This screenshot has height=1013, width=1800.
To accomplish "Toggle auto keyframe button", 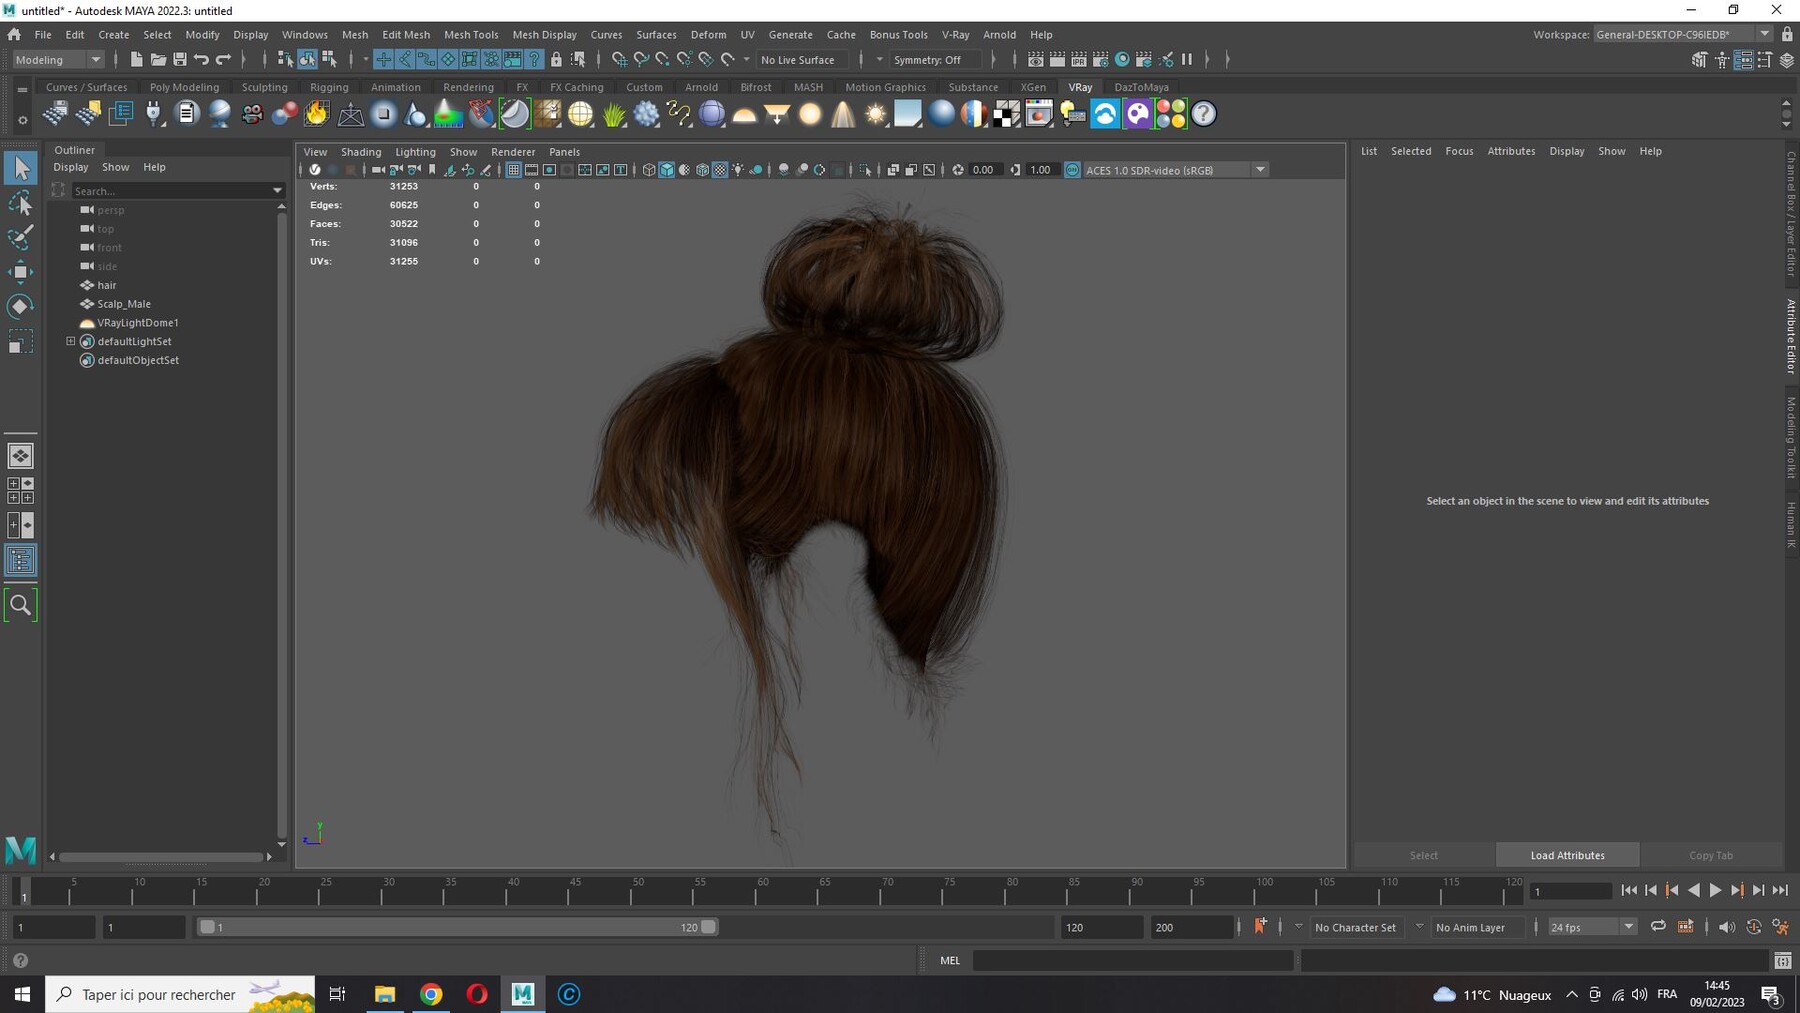I will (x=1260, y=927).
